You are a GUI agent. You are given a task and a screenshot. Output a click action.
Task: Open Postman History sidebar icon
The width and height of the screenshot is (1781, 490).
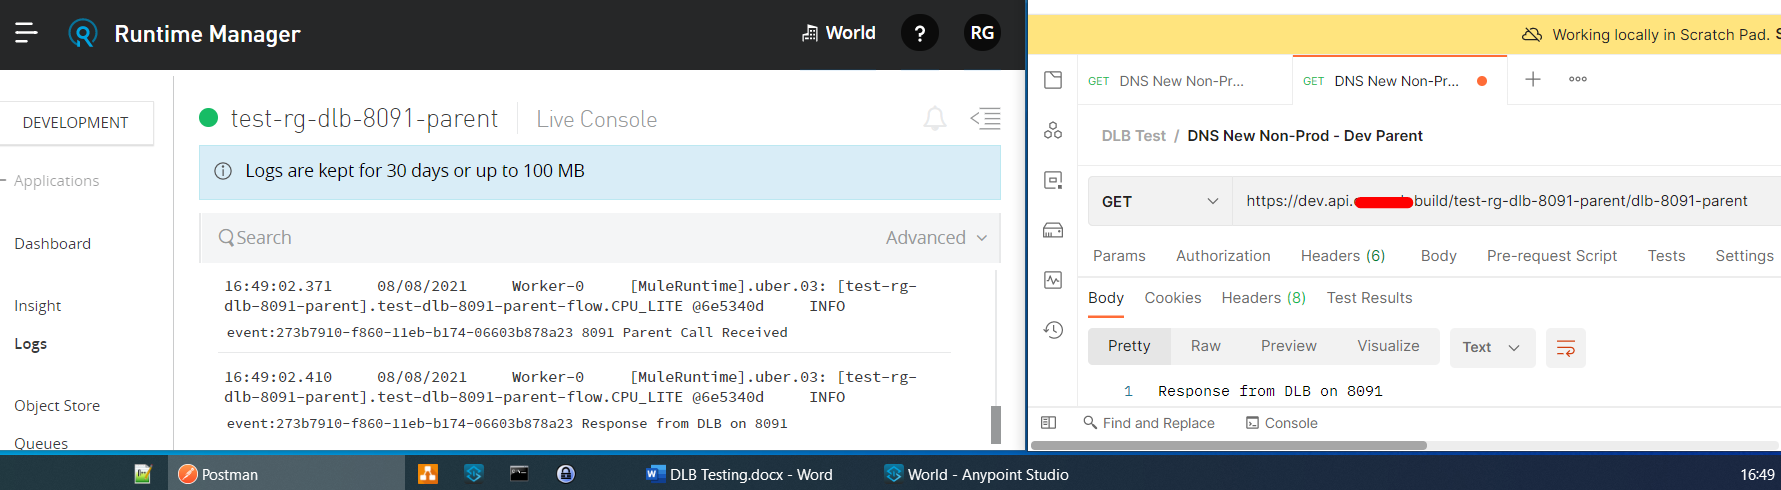coord(1053,330)
